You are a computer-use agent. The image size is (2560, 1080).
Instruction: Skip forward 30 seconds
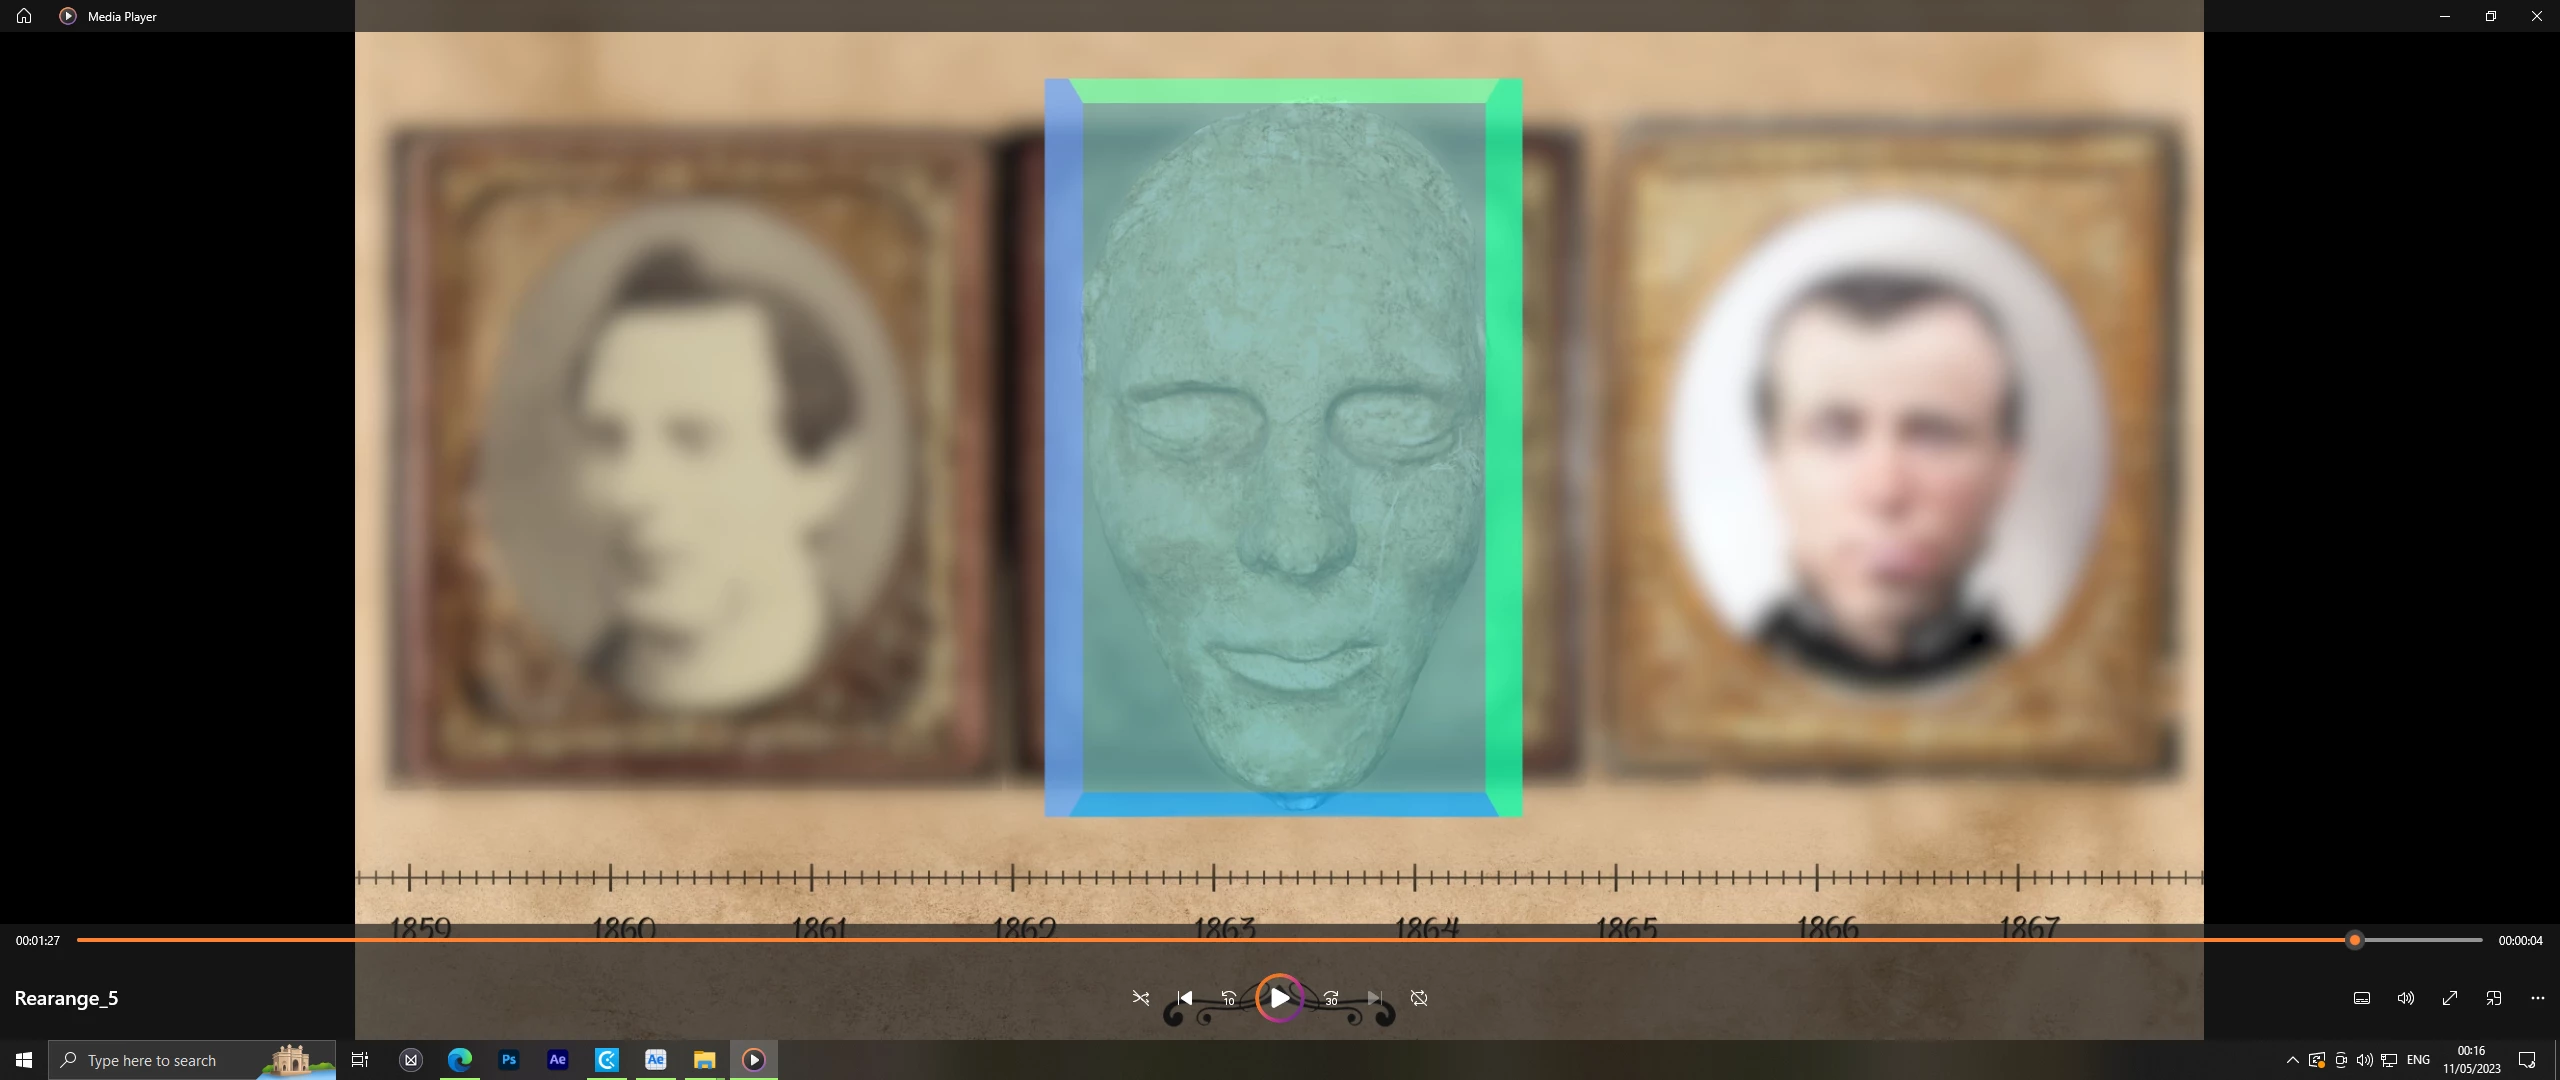[x=1331, y=998]
